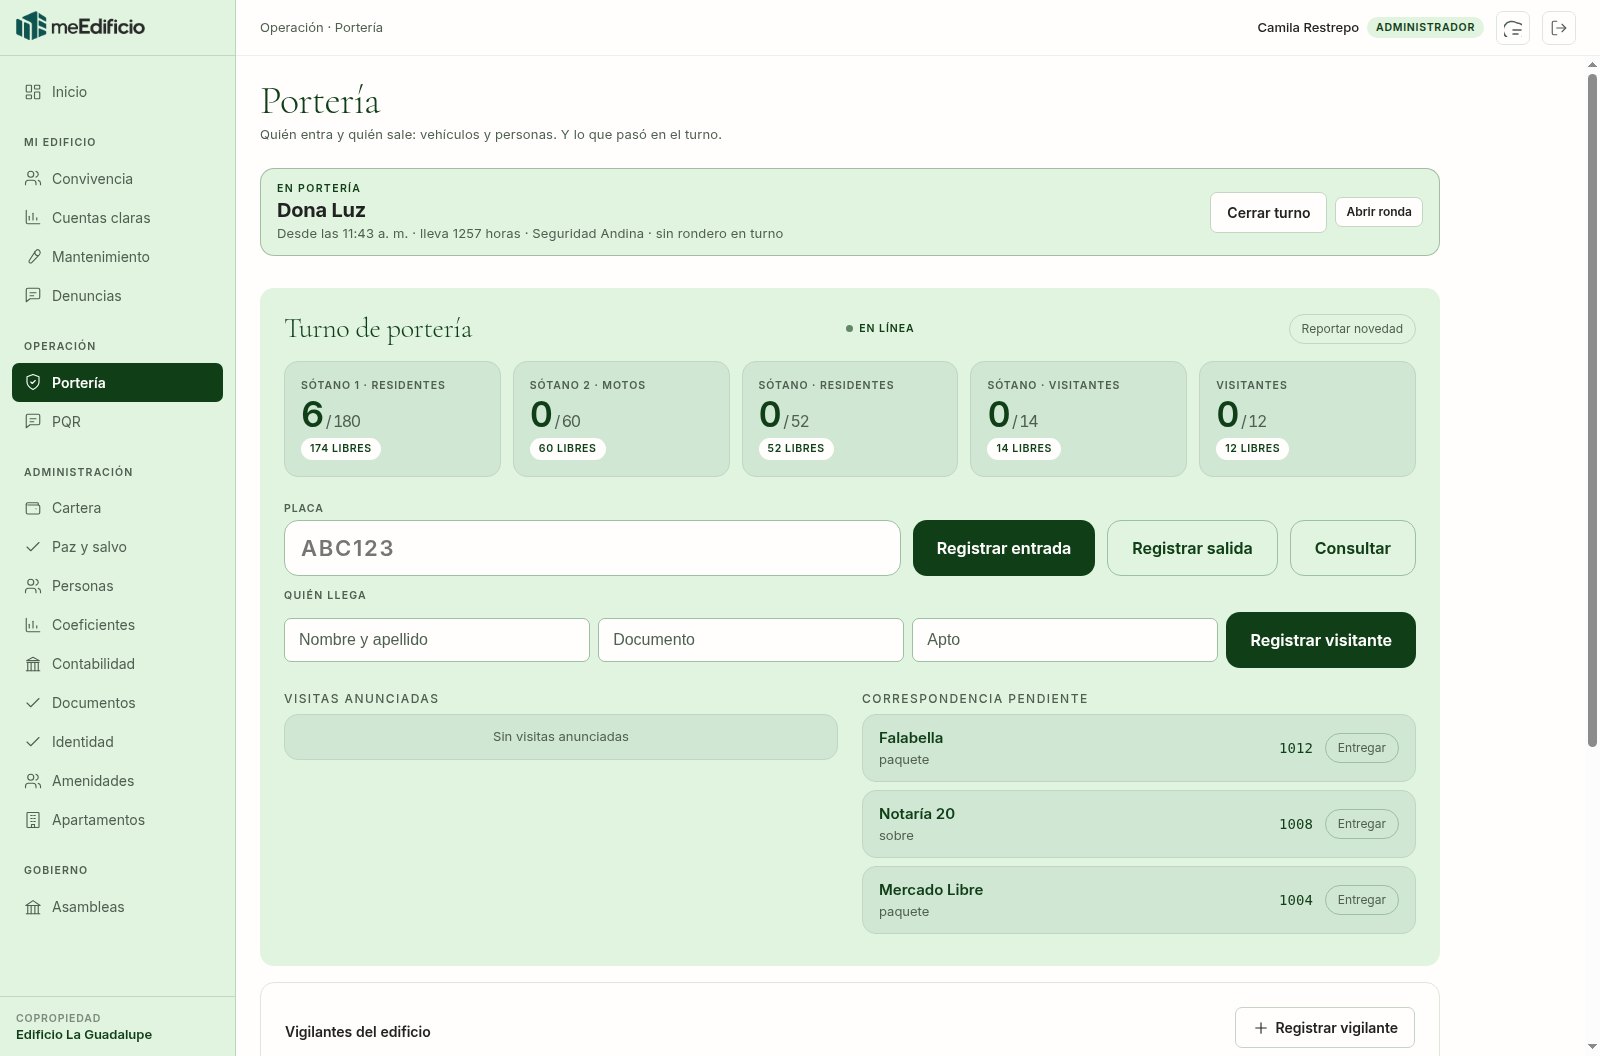Click Abrir ronda button
The height and width of the screenshot is (1056, 1600).
1379,212
